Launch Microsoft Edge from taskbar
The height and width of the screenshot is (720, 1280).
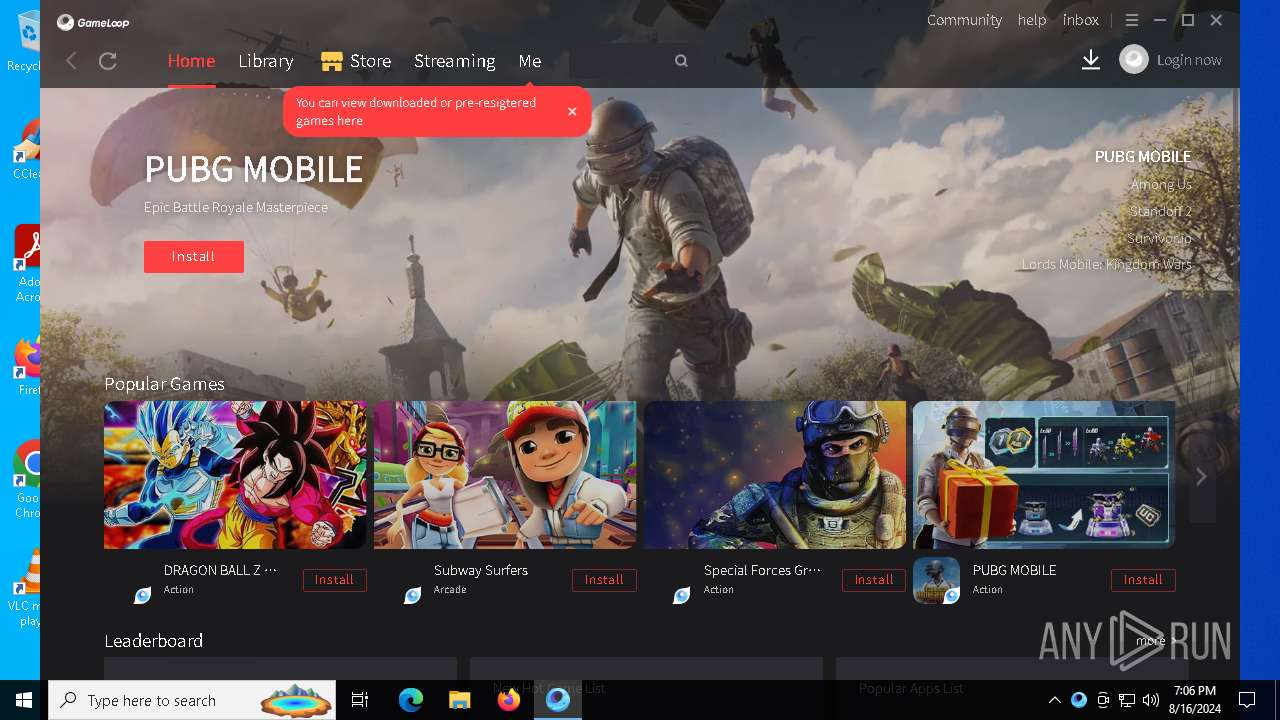pos(411,700)
